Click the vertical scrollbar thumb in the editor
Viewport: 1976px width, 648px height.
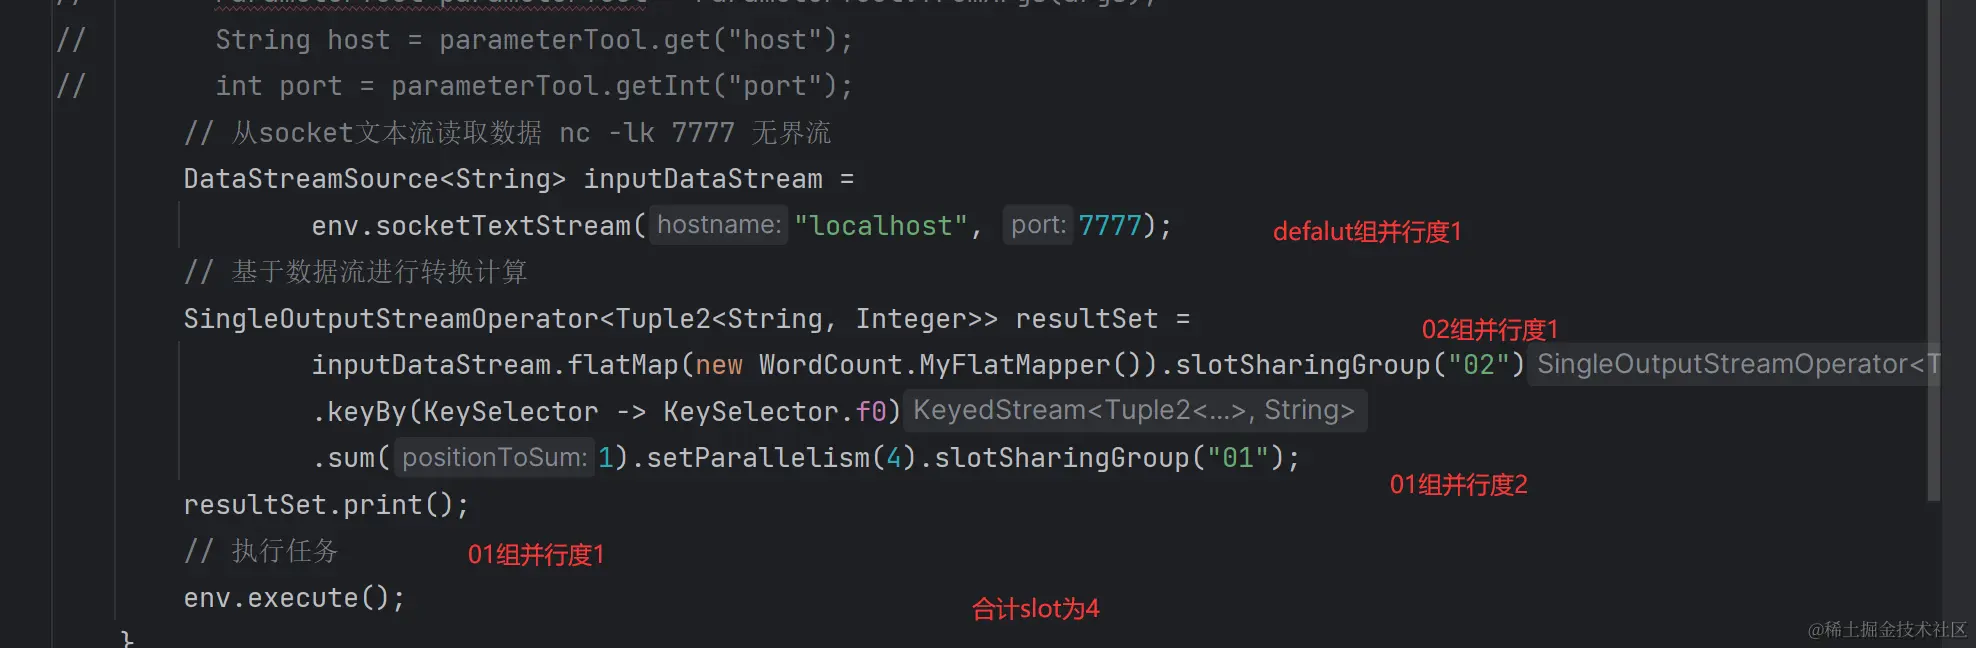pyautogui.click(x=1934, y=250)
